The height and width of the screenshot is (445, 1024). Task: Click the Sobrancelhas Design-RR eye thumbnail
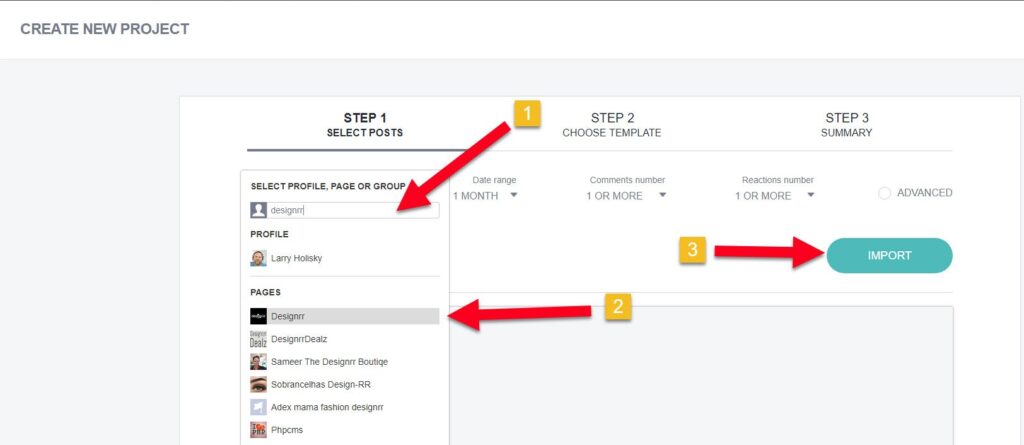258,384
